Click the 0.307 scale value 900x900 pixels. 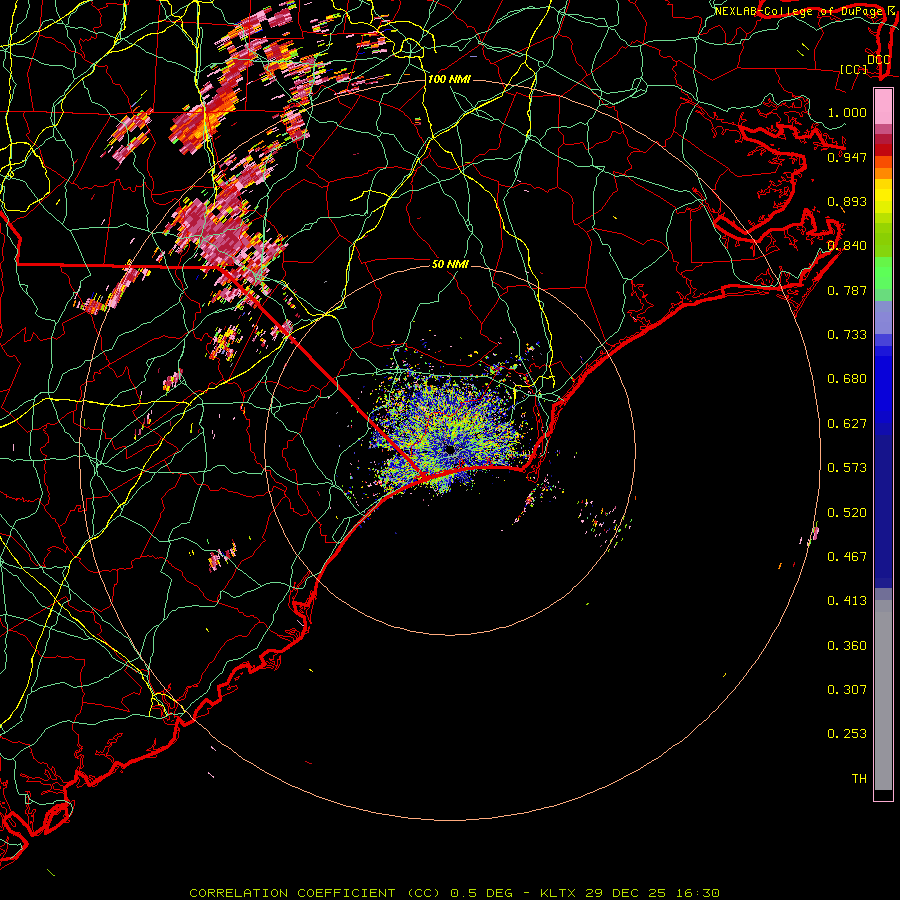(x=847, y=690)
